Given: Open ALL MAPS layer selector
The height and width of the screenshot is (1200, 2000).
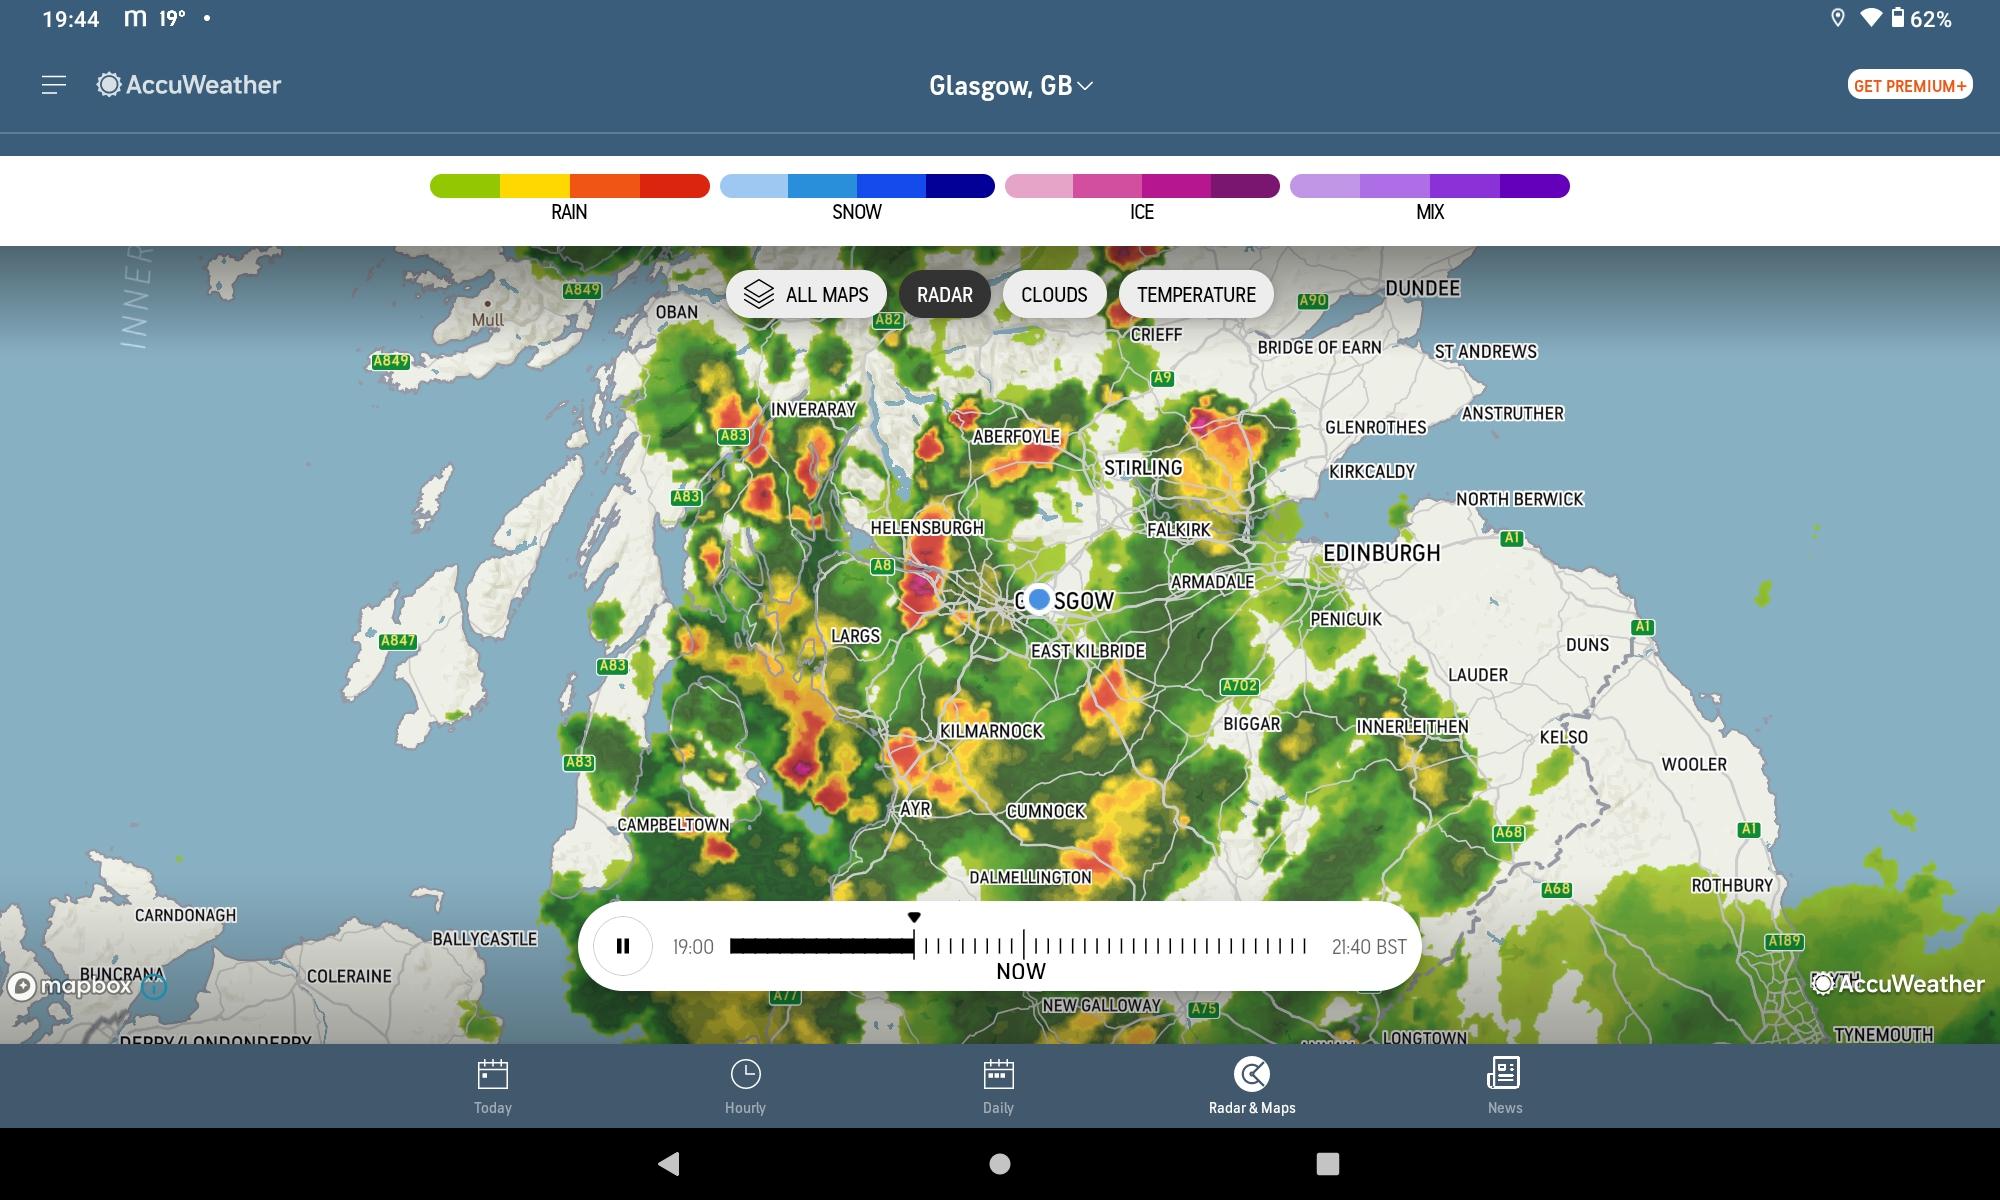Looking at the screenshot, I should tap(806, 295).
